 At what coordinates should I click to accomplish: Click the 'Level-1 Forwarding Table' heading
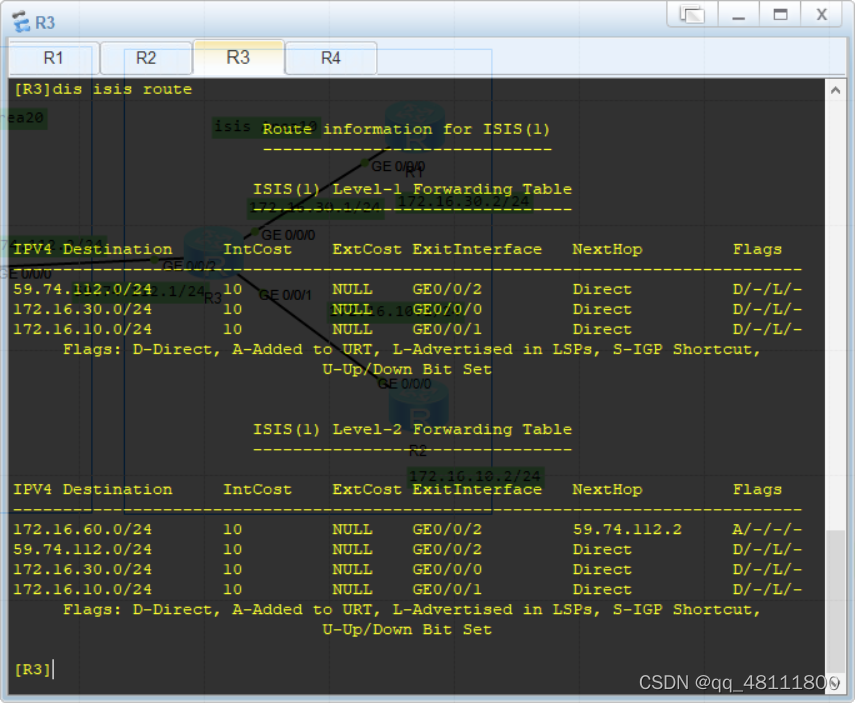[x=412, y=189]
